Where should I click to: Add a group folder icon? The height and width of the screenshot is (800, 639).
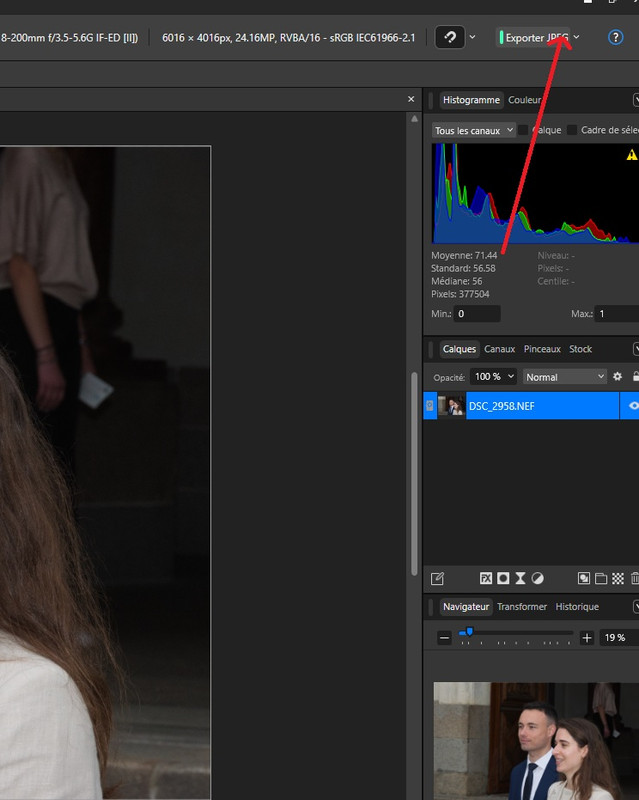[601, 578]
